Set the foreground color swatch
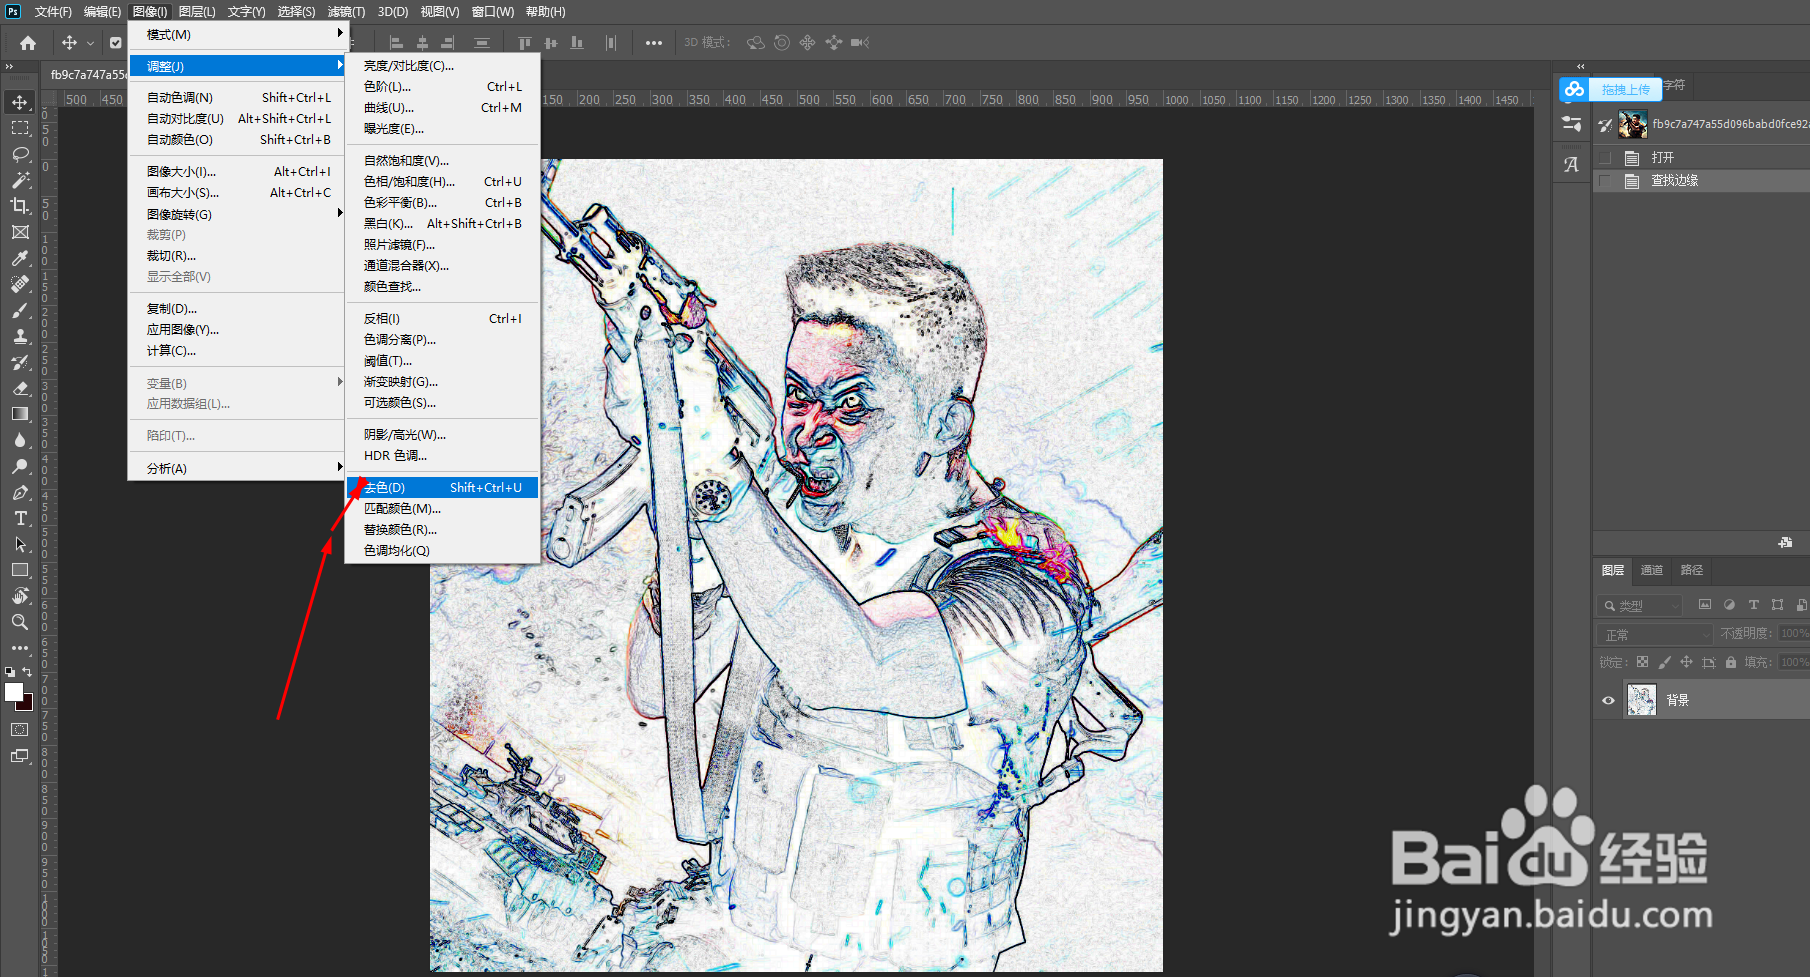Image resolution: width=1810 pixels, height=977 pixels. tap(13, 691)
